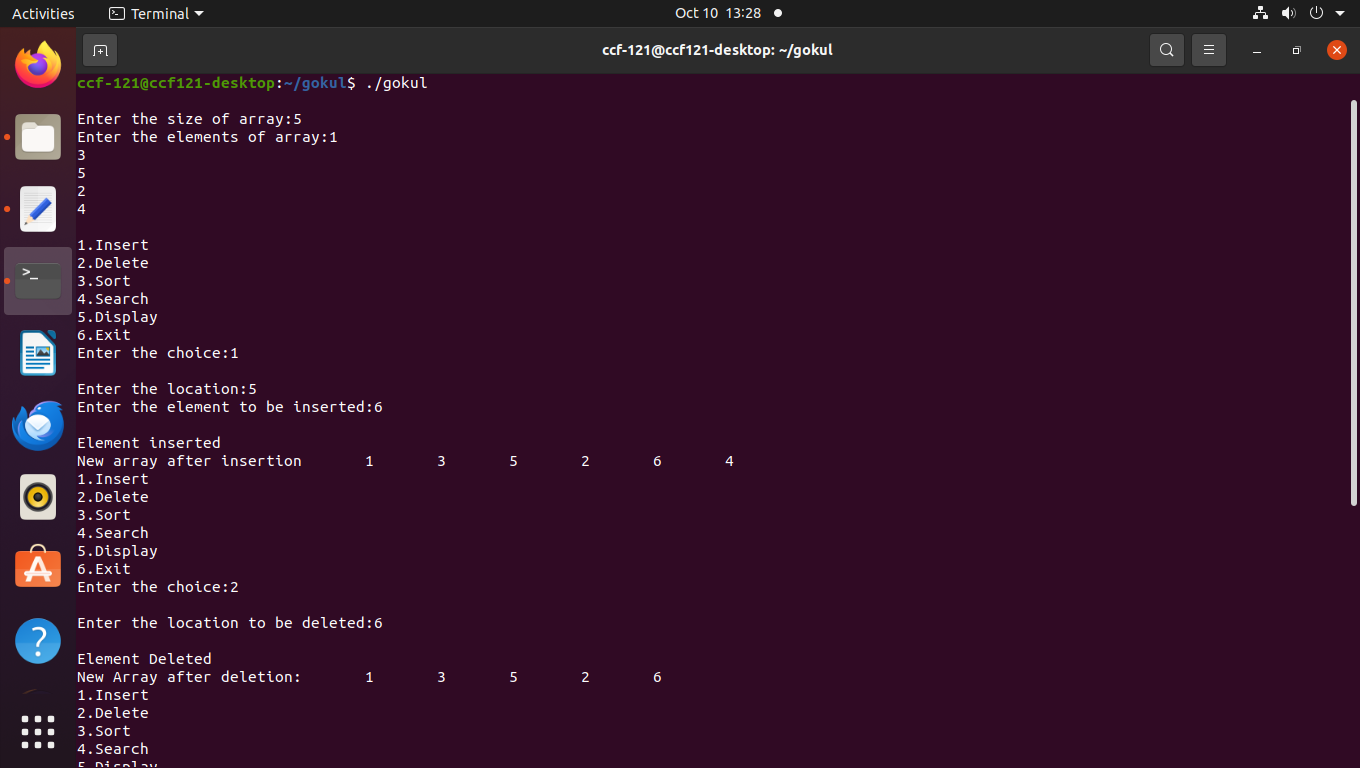Image resolution: width=1360 pixels, height=768 pixels.
Task: Launch Firefox from the dock
Action: 38,65
